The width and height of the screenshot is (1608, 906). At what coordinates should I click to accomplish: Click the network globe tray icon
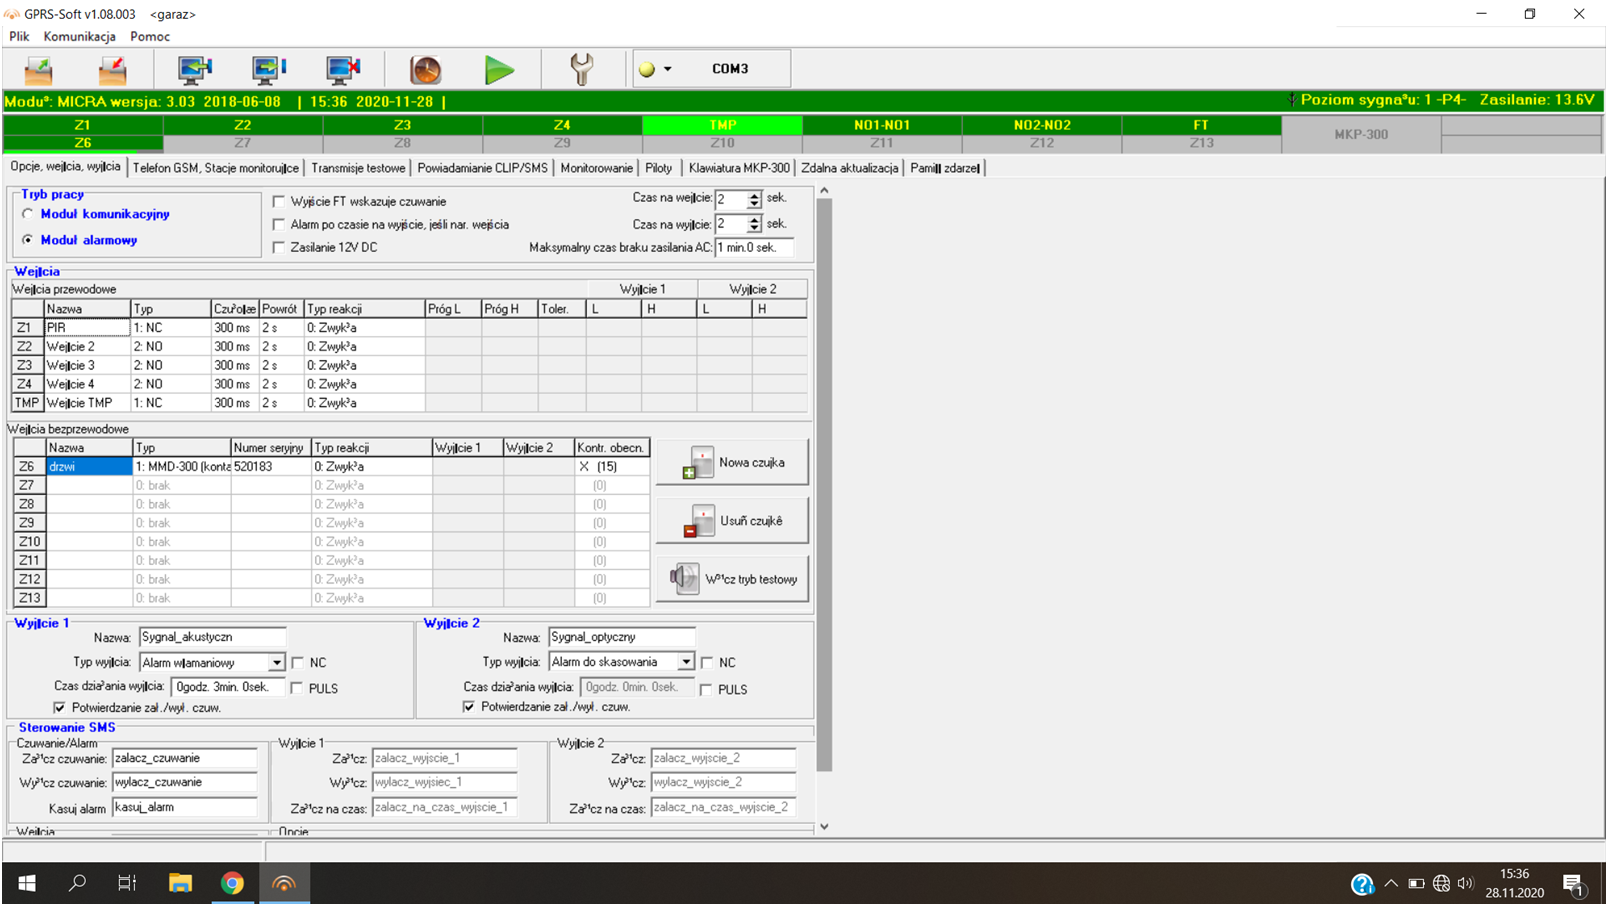coord(1441,884)
